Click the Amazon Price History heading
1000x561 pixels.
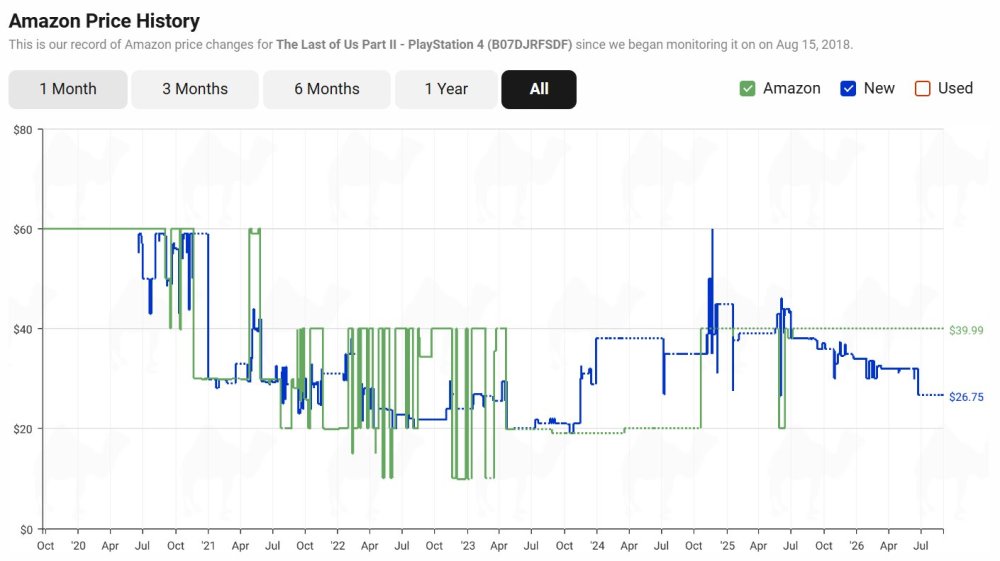click(x=104, y=21)
